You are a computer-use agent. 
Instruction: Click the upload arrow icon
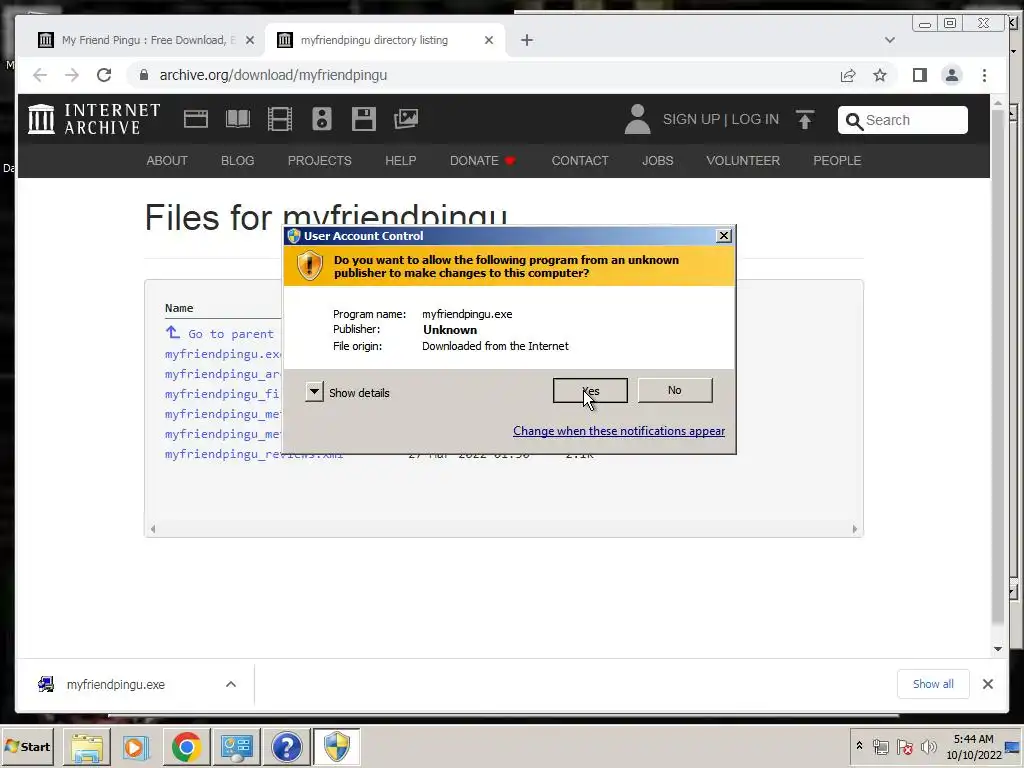[805, 120]
